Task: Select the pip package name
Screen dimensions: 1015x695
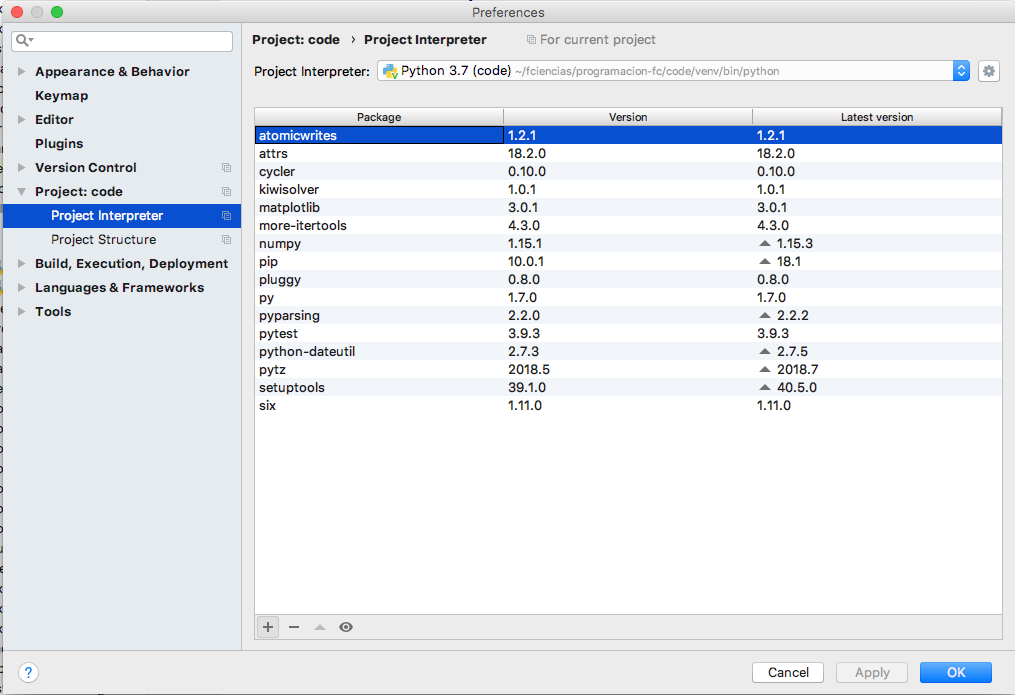Action: (268, 261)
